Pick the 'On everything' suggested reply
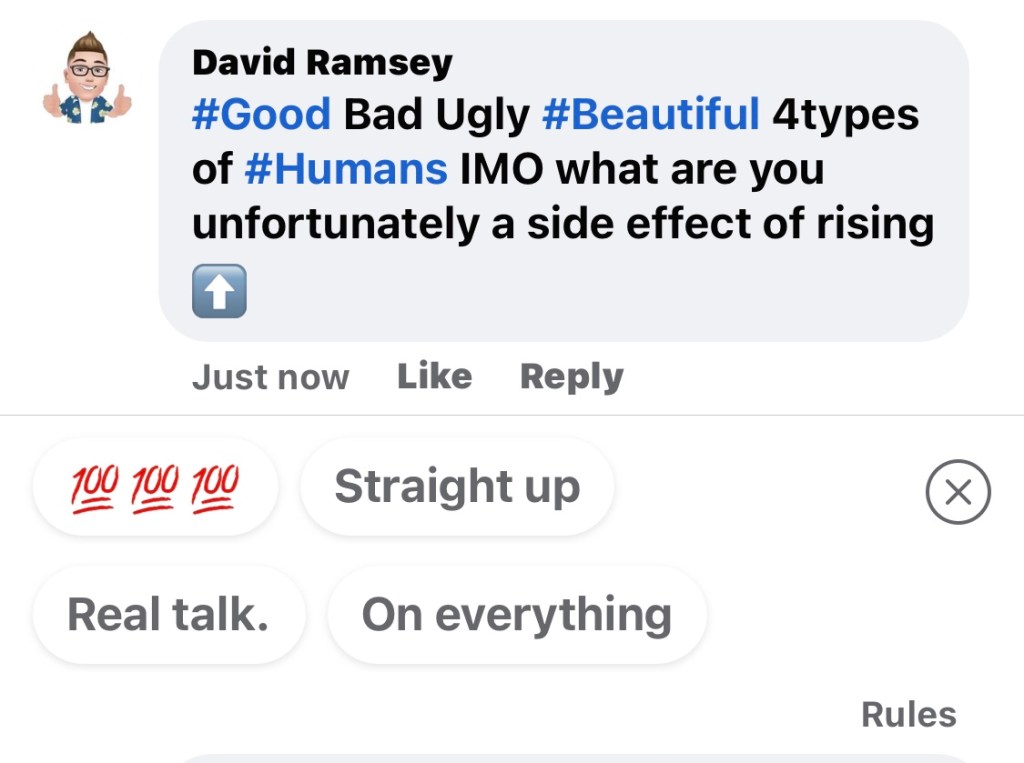The height and width of the screenshot is (763, 1024). tap(516, 614)
